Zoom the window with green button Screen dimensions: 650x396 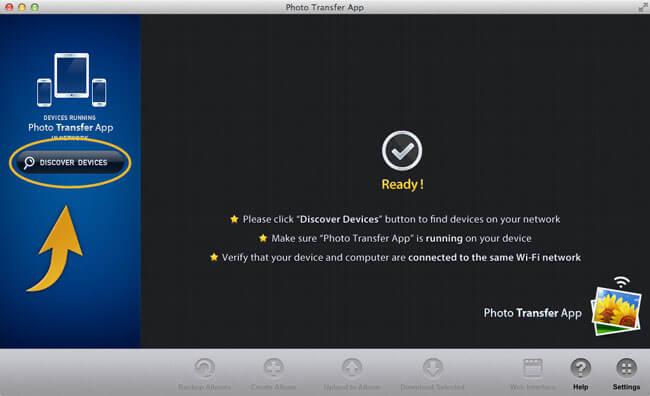point(35,7)
